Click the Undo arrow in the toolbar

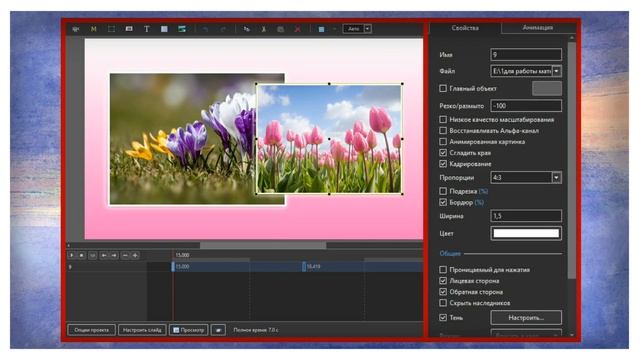point(205,29)
